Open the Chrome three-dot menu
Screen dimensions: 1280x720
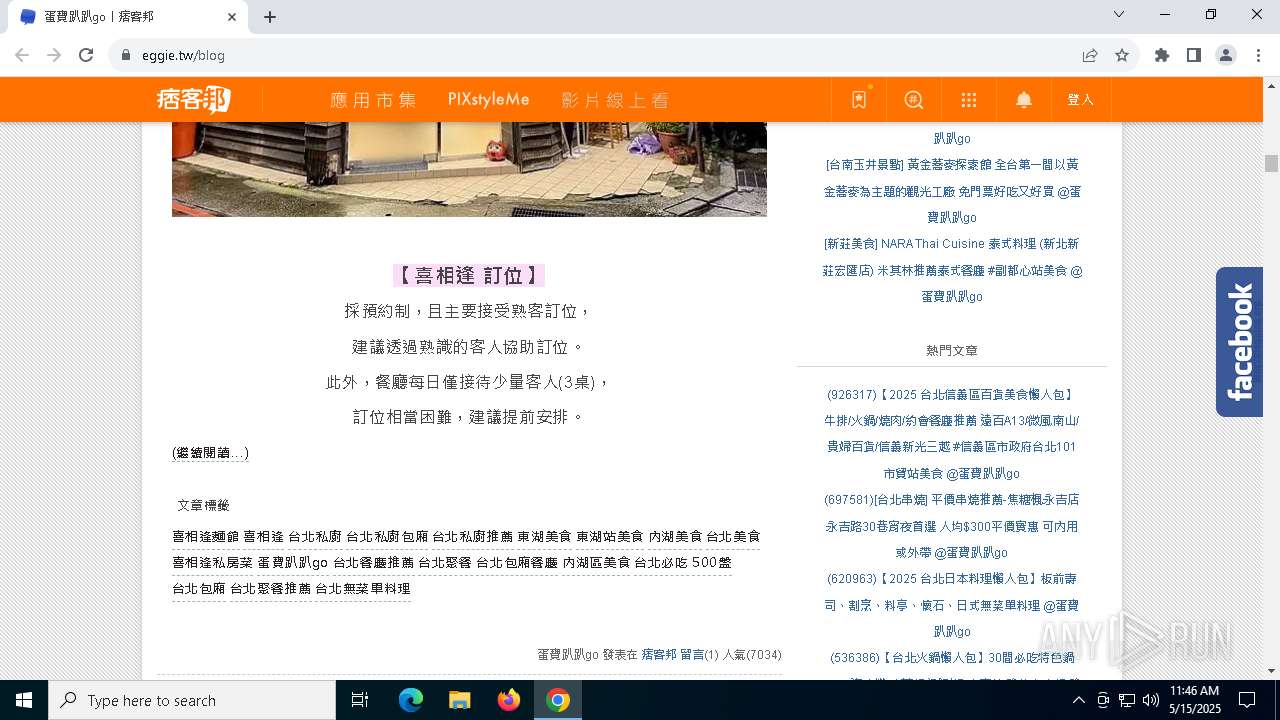point(1258,56)
